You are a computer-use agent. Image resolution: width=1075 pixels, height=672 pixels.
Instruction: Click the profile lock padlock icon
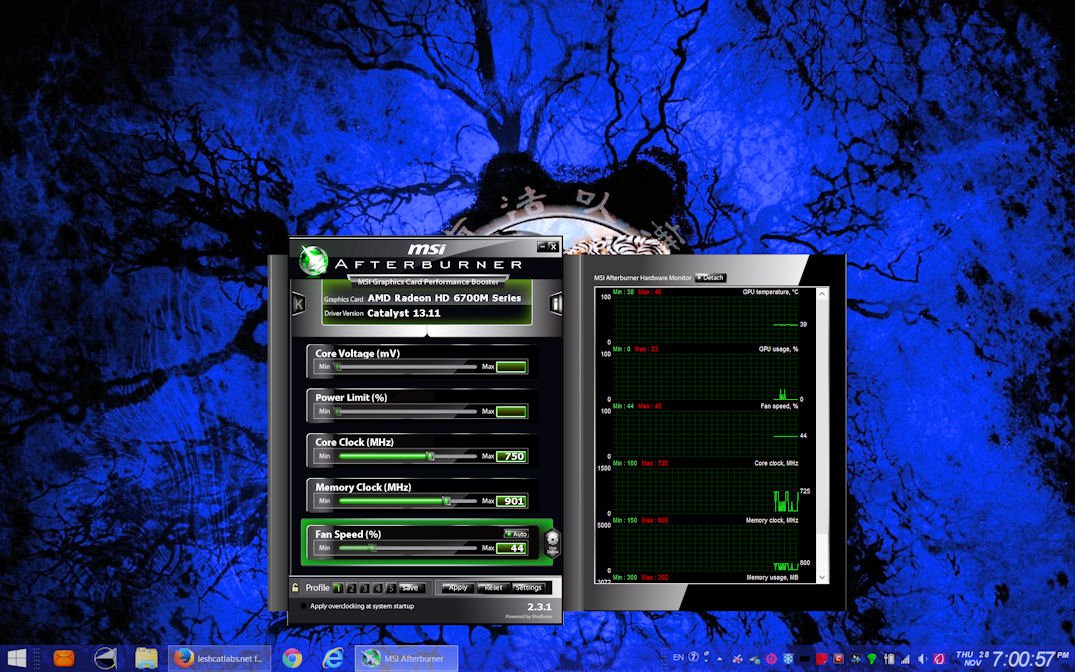click(x=296, y=588)
